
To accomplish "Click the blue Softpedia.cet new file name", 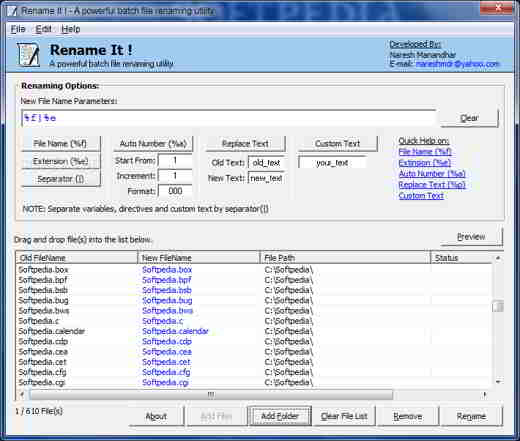I will tap(166, 362).
